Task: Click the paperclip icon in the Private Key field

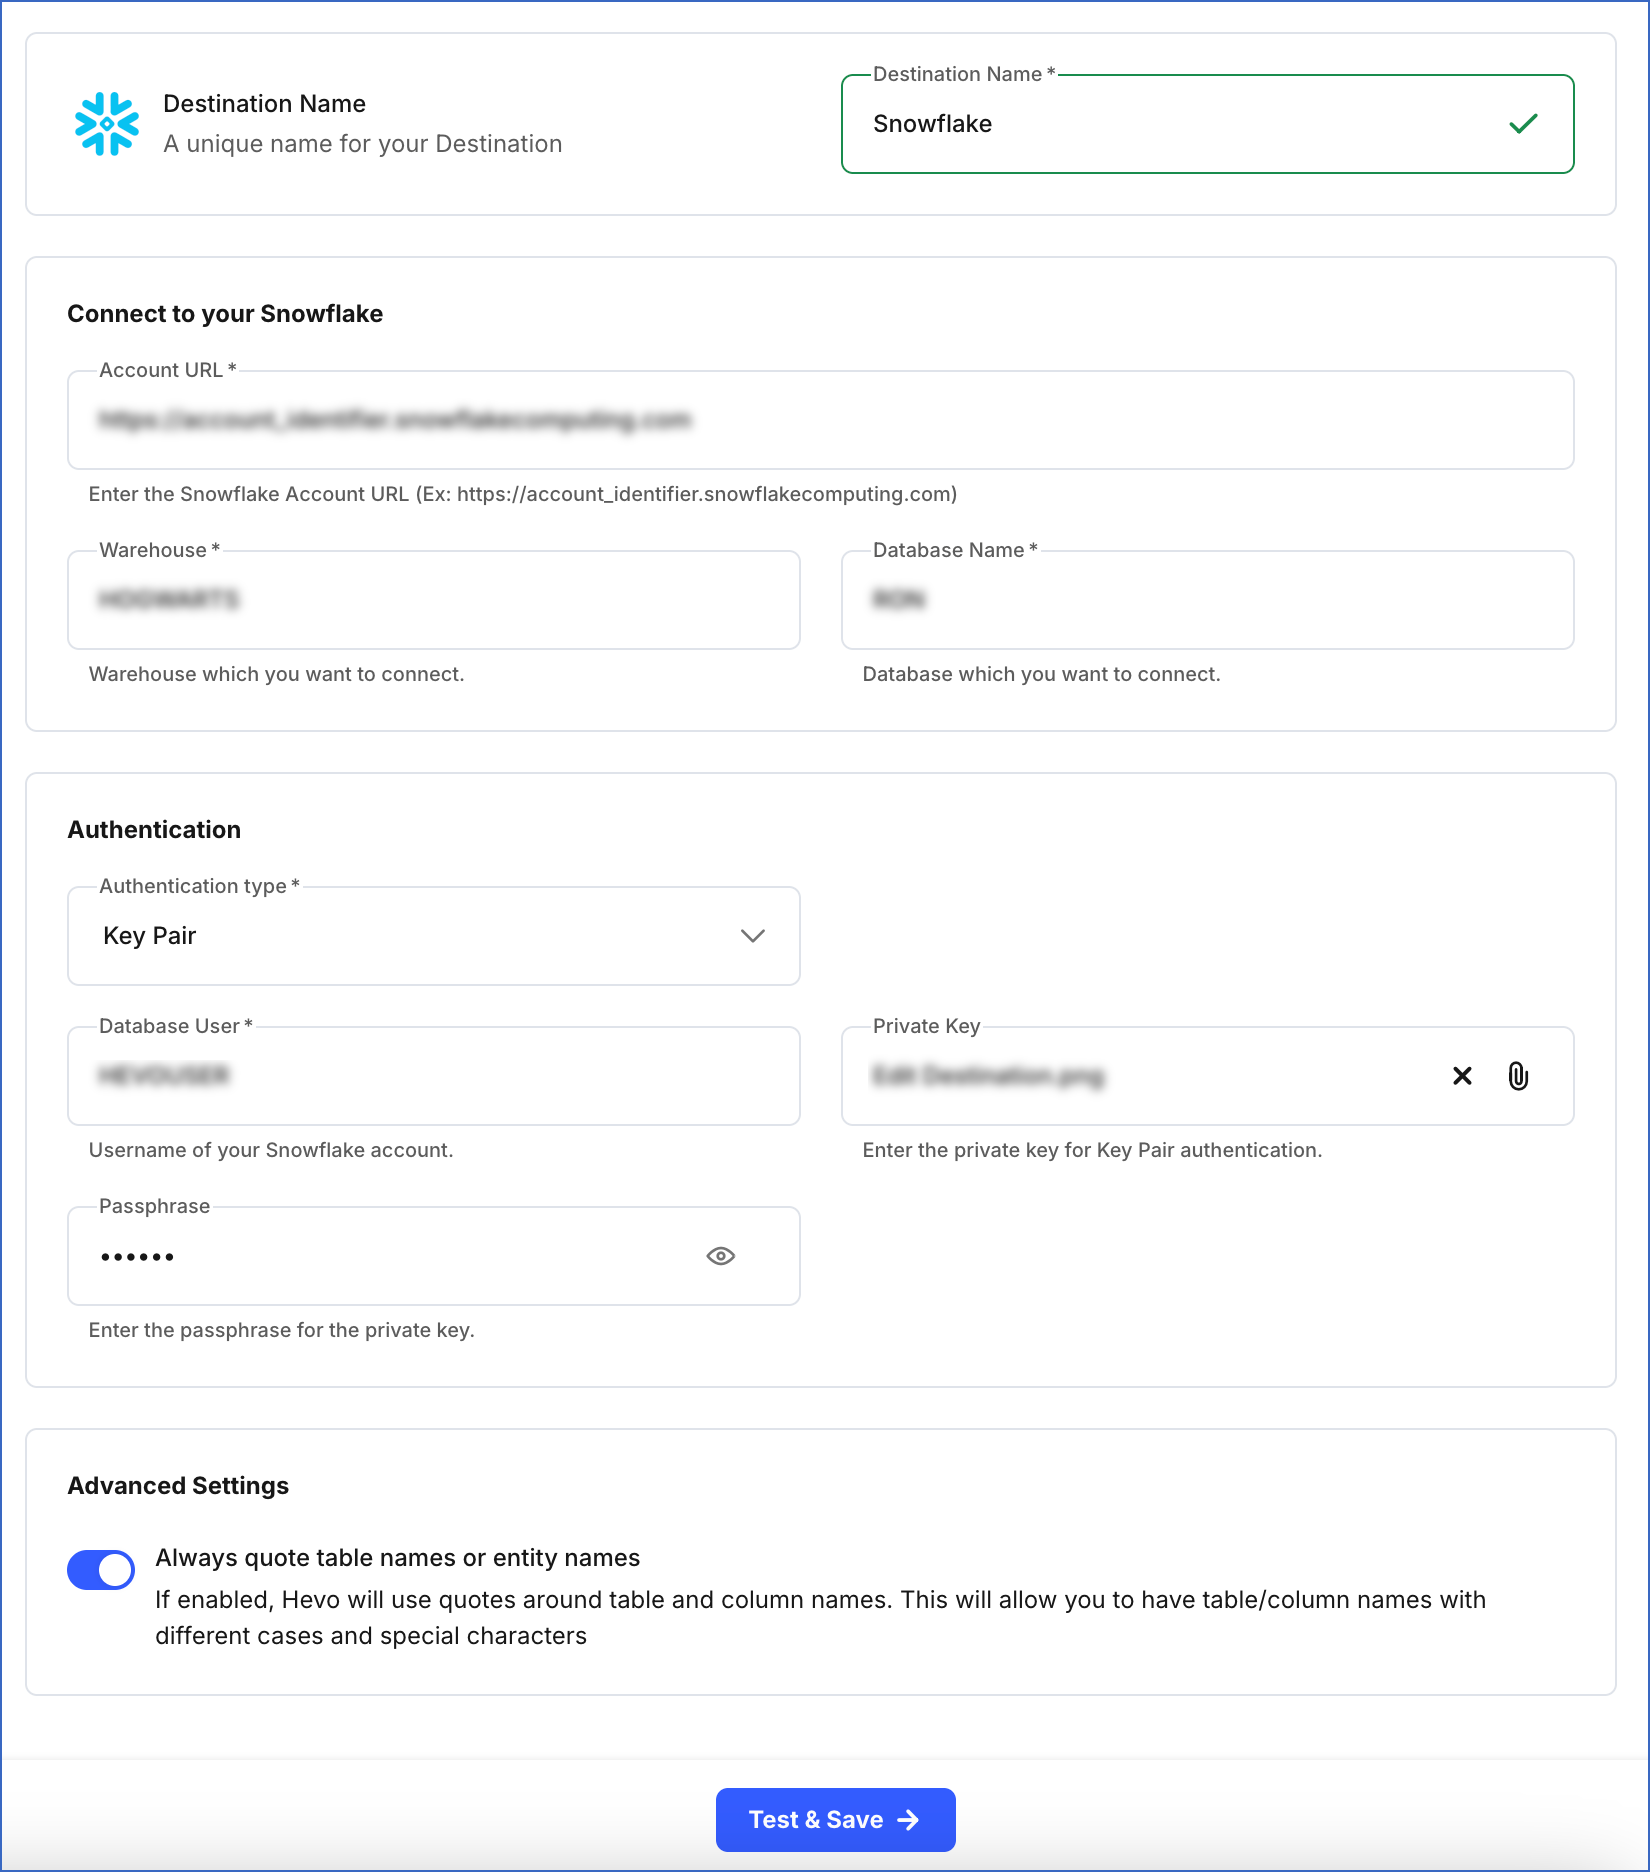Action: [x=1519, y=1076]
